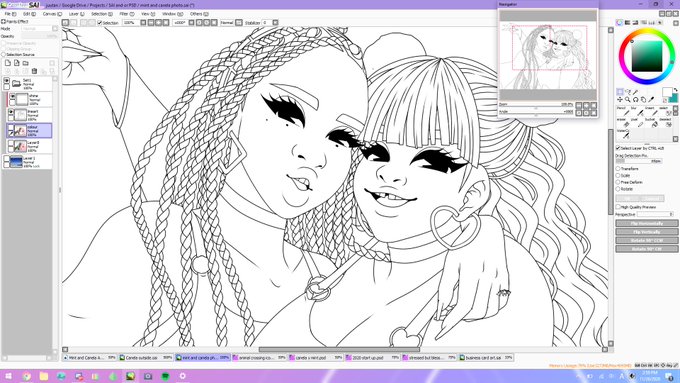Expand the Paints Effect section
680x383 pixels.
pyautogui.click(x=3, y=21)
